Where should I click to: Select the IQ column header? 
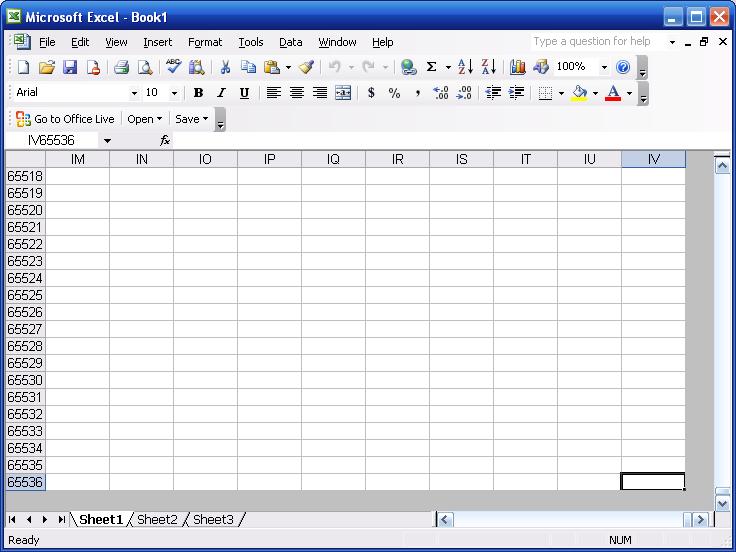pos(333,159)
